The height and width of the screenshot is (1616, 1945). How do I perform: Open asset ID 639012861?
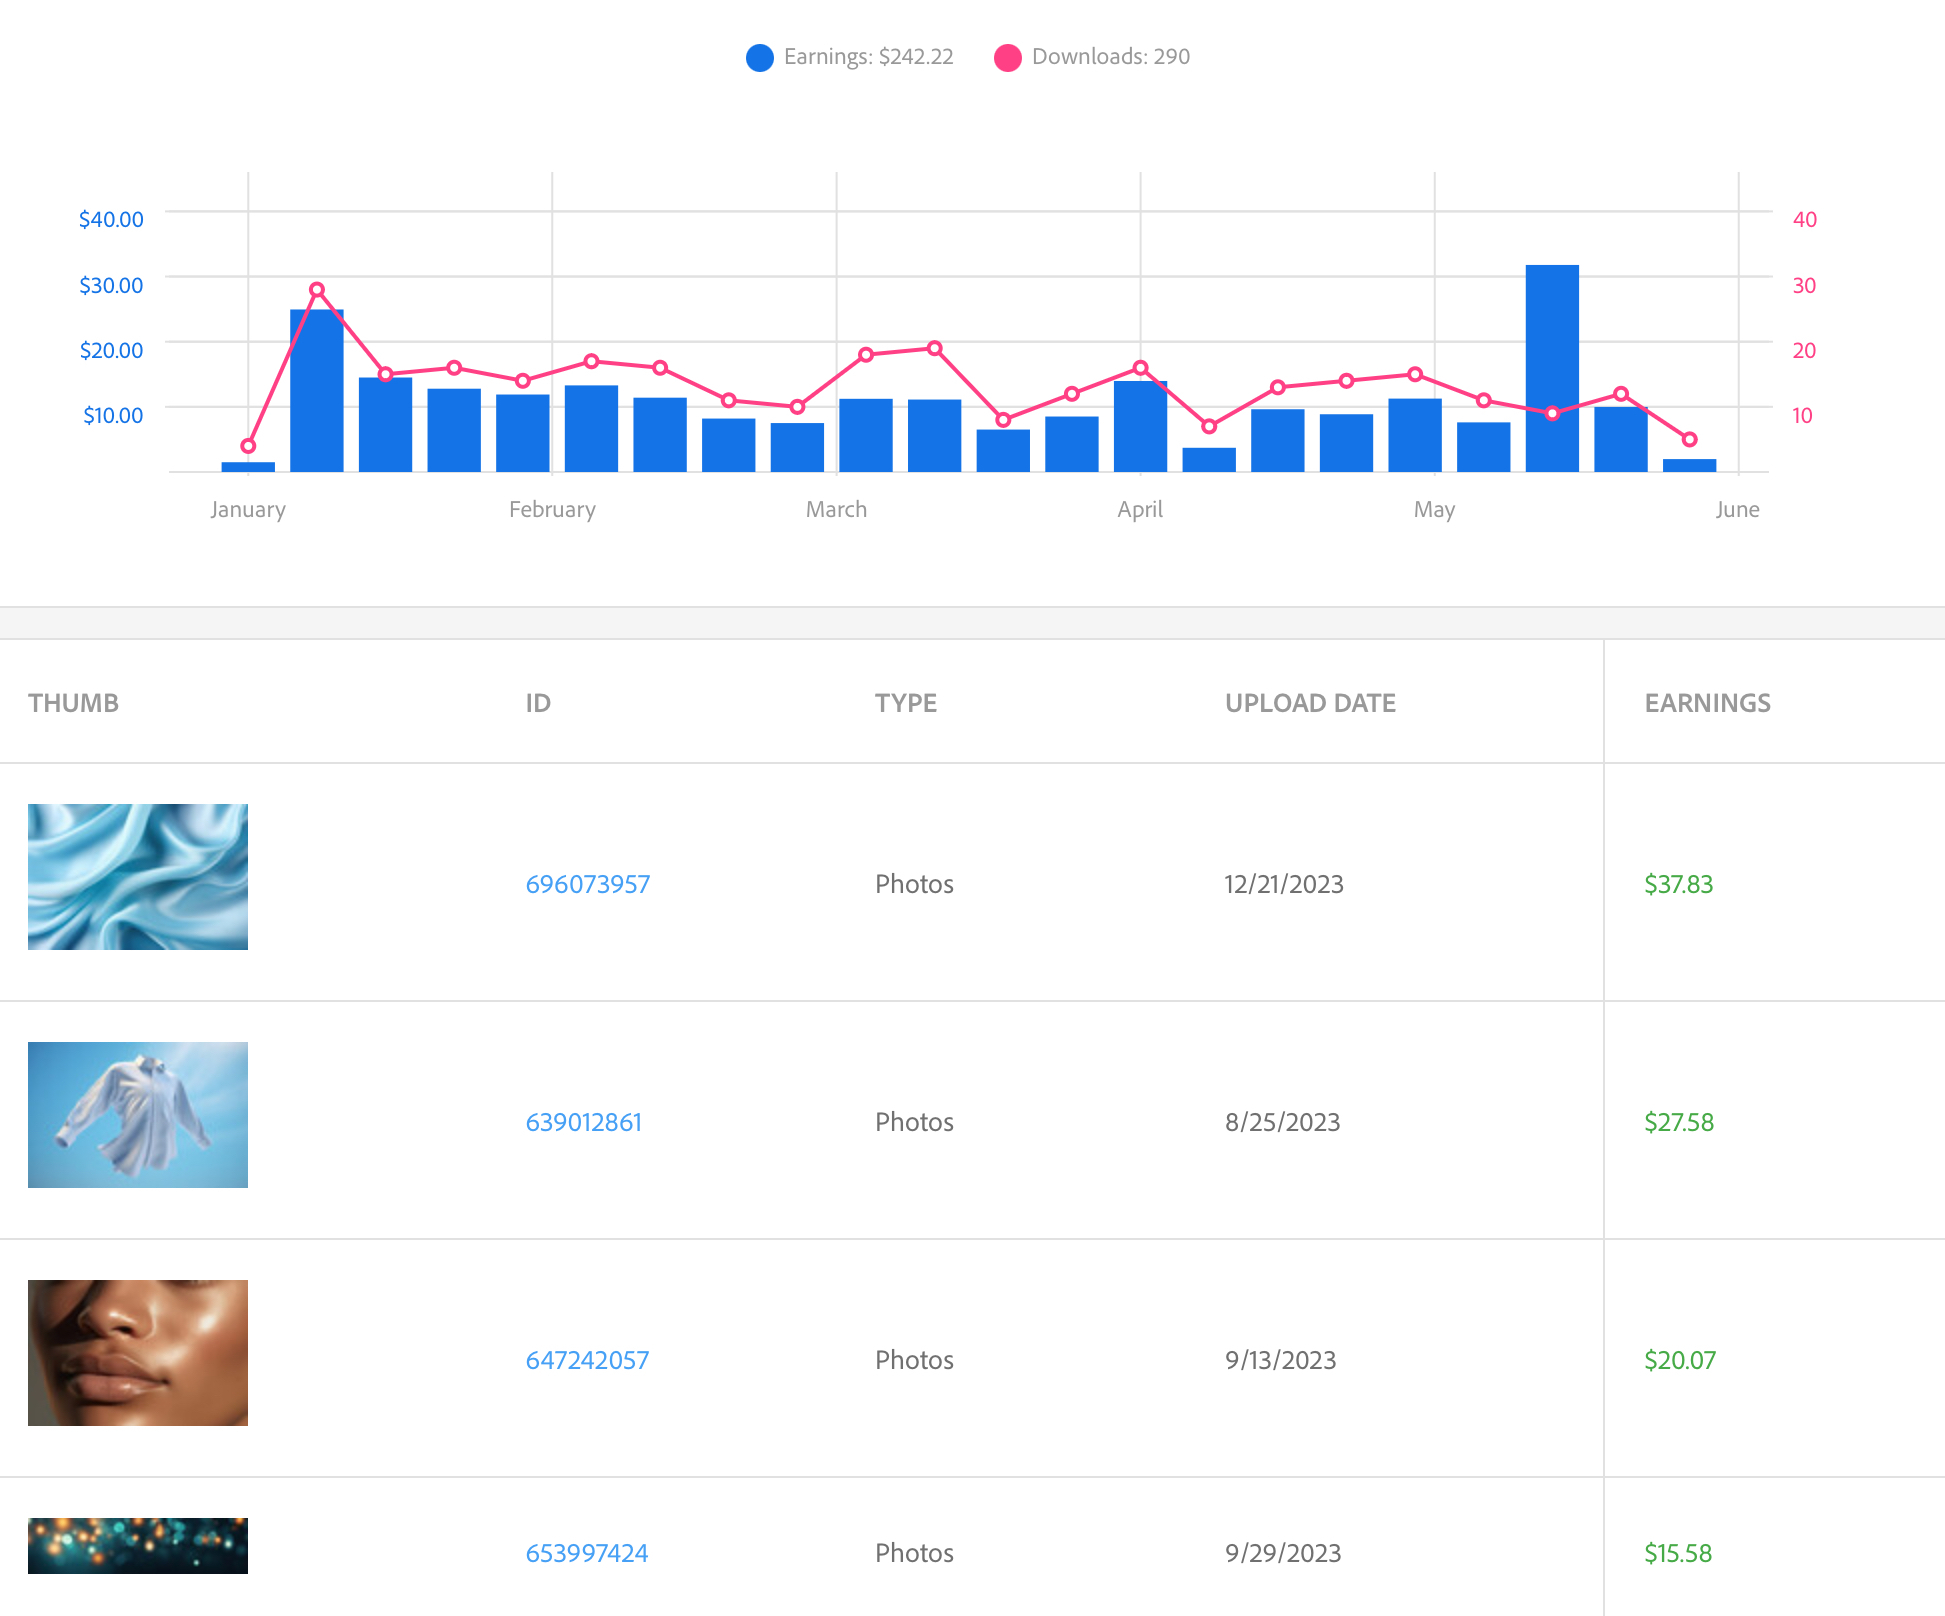583,1122
